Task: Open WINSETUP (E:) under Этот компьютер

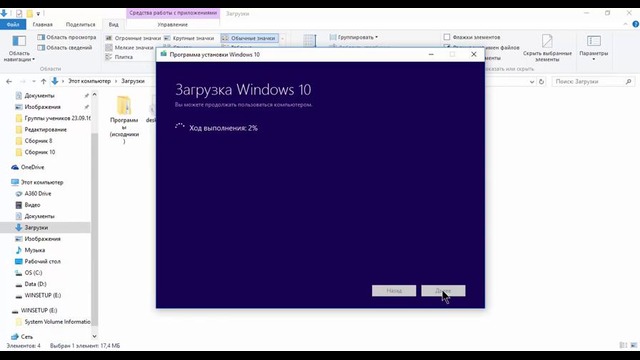Action: [42, 296]
